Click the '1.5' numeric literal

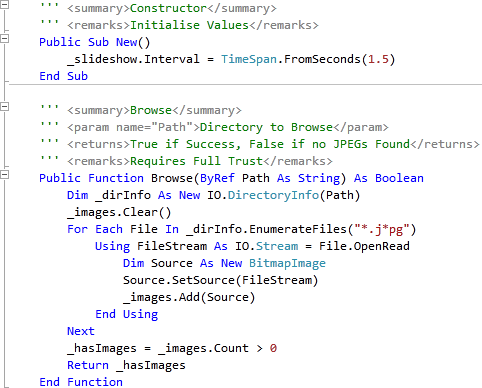(378, 59)
